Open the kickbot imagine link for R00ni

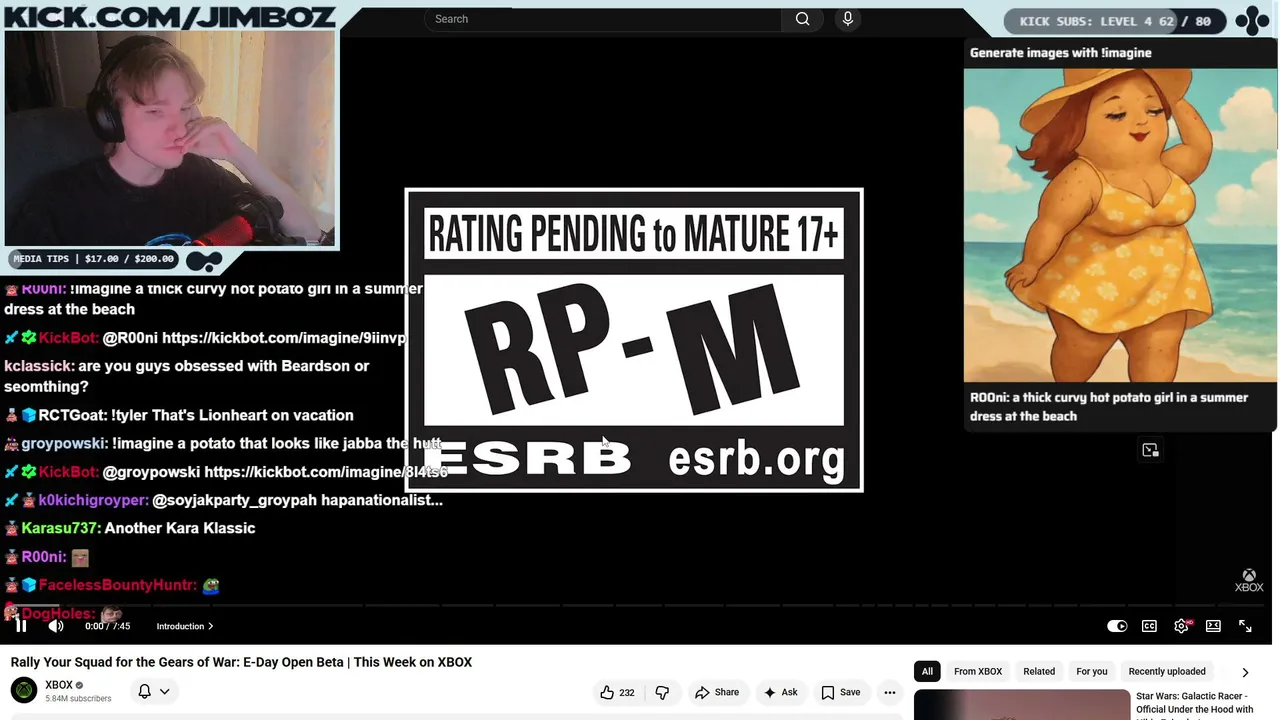[x=284, y=338]
